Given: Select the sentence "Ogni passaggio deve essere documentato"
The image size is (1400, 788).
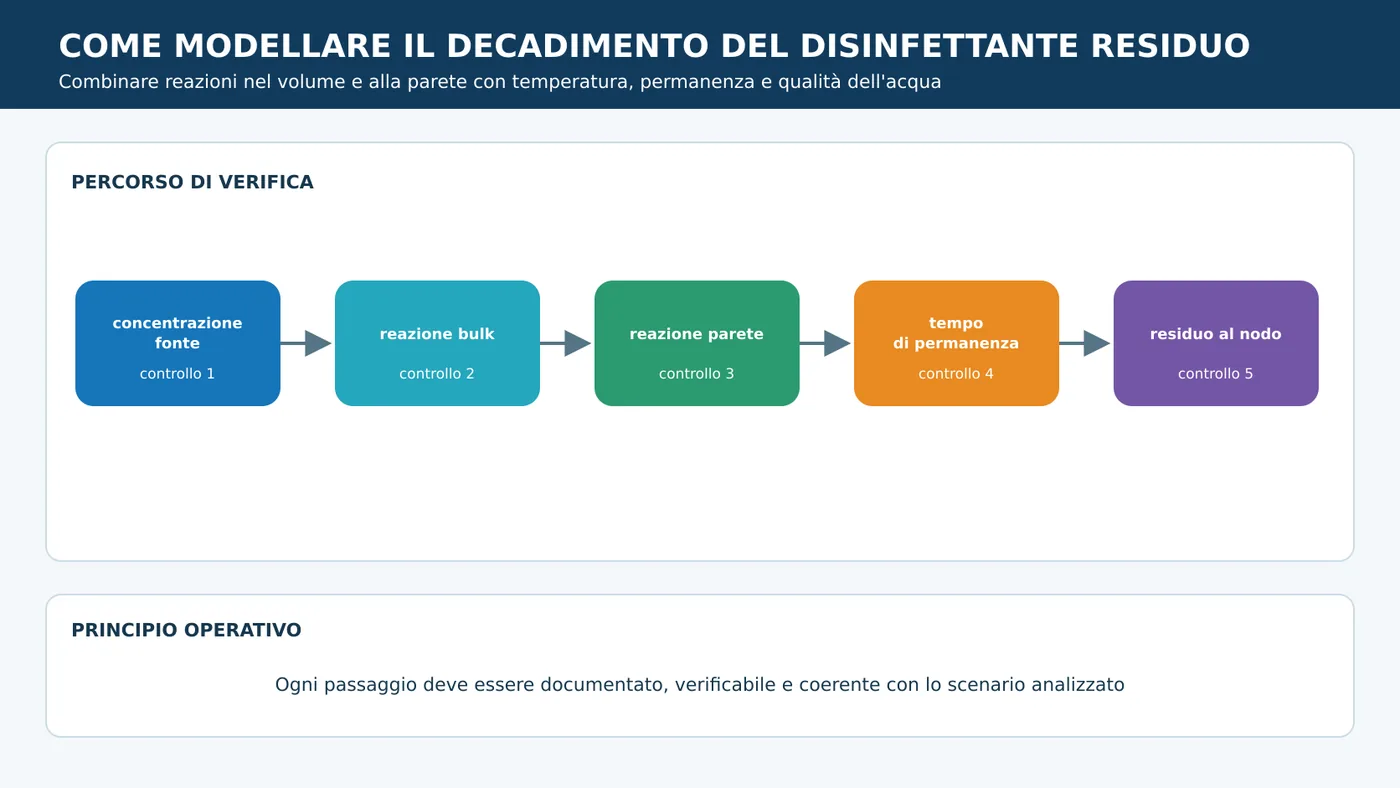Looking at the screenshot, I should [700, 685].
